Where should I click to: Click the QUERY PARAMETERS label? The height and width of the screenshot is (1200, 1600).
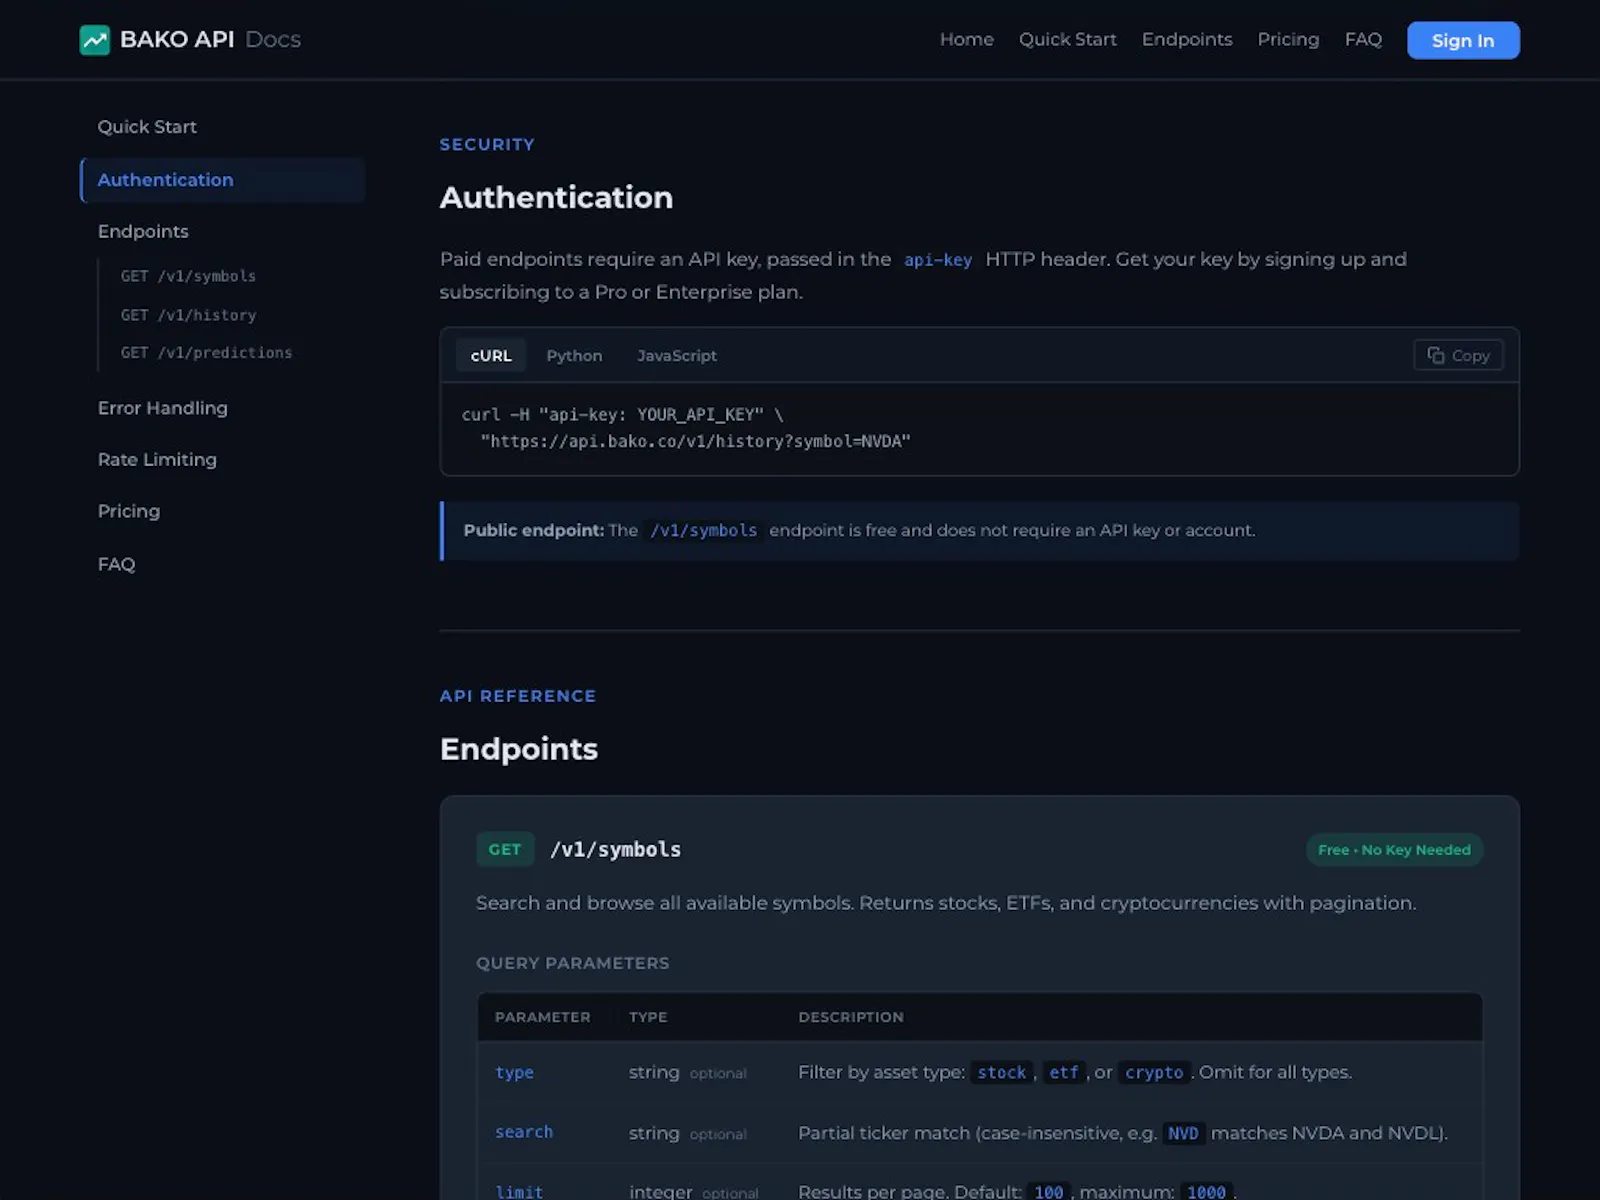573,963
